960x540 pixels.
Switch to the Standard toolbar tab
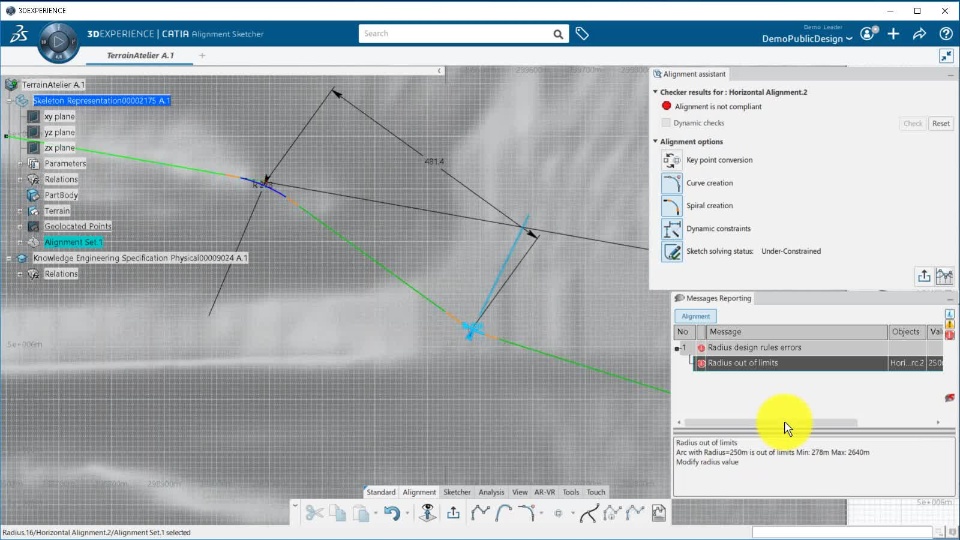click(x=381, y=492)
